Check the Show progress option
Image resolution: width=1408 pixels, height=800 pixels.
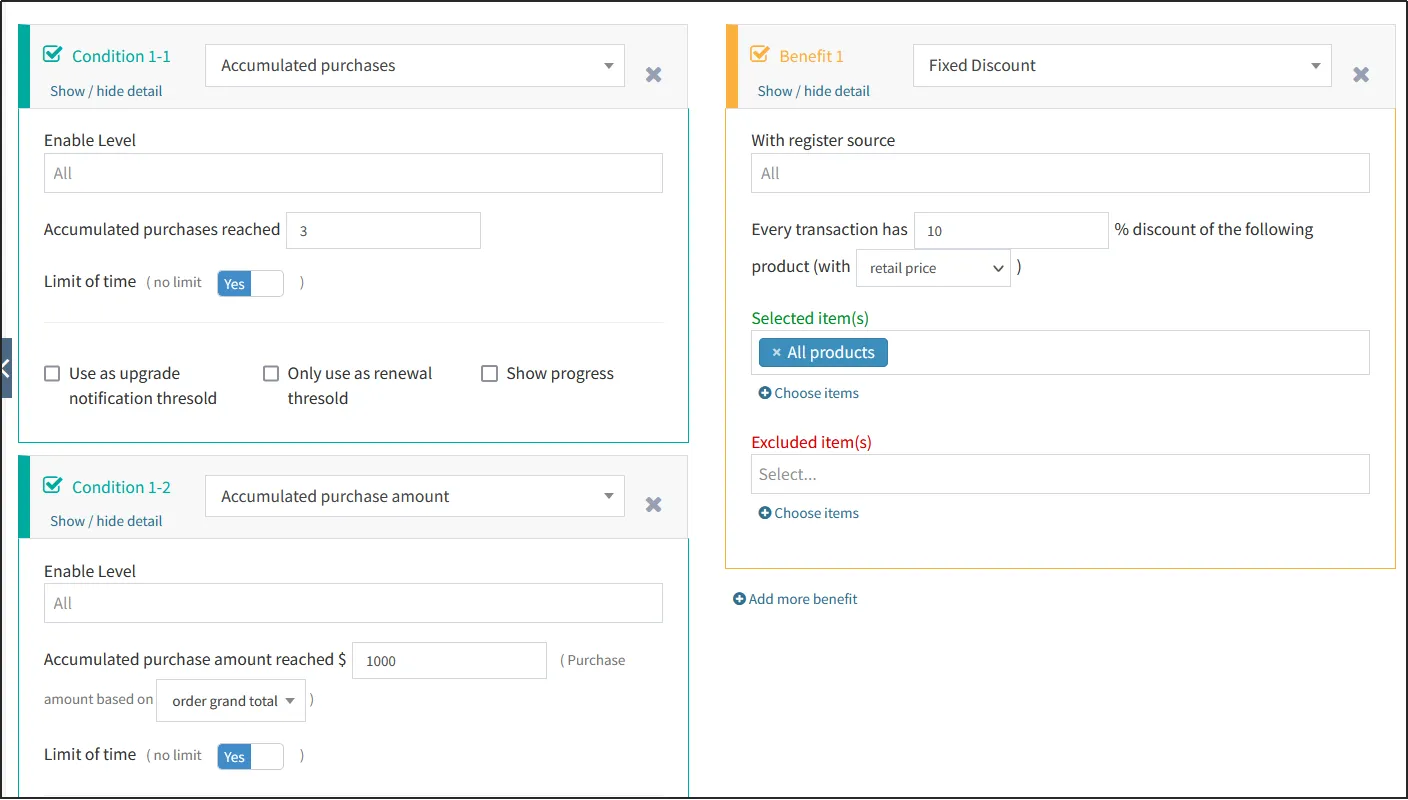tap(489, 374)
